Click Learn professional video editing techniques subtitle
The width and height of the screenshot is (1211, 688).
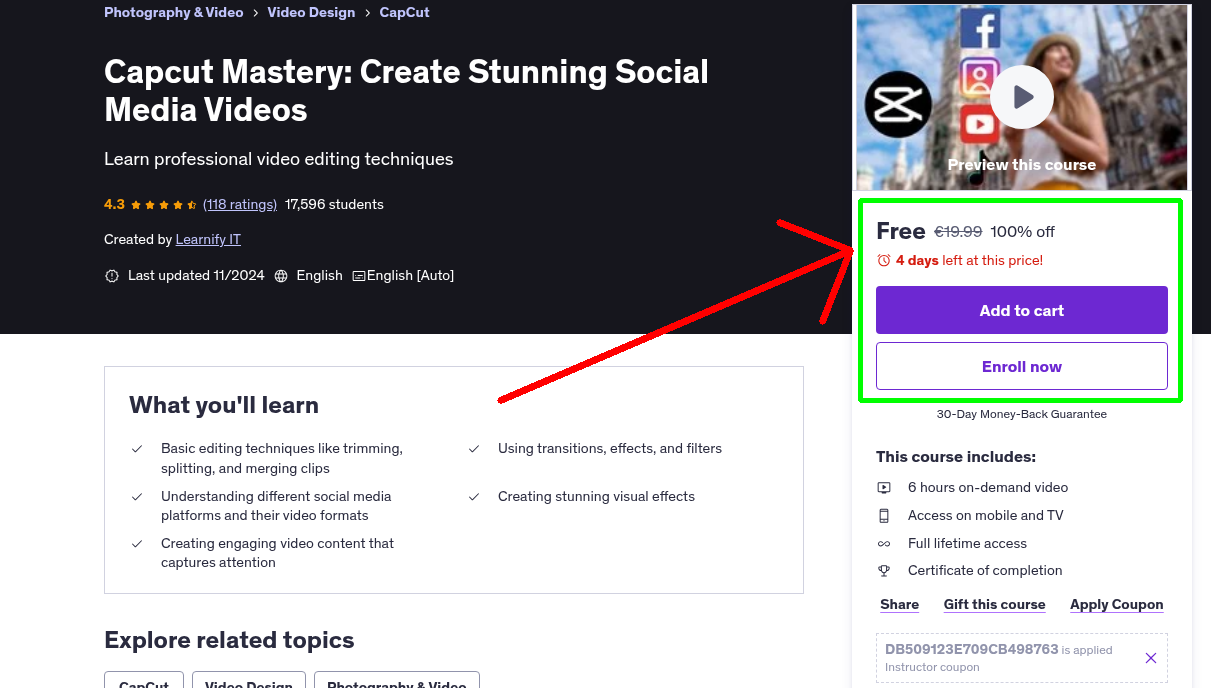coord(279,159)
